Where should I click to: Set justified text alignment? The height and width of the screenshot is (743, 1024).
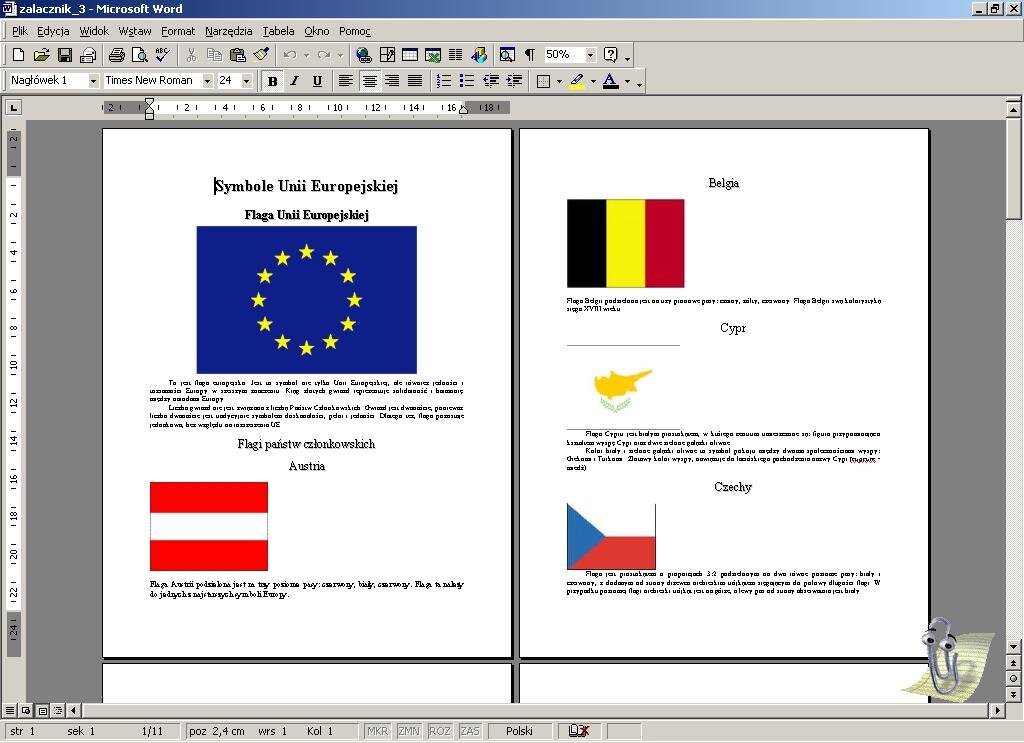pos(415,81)
